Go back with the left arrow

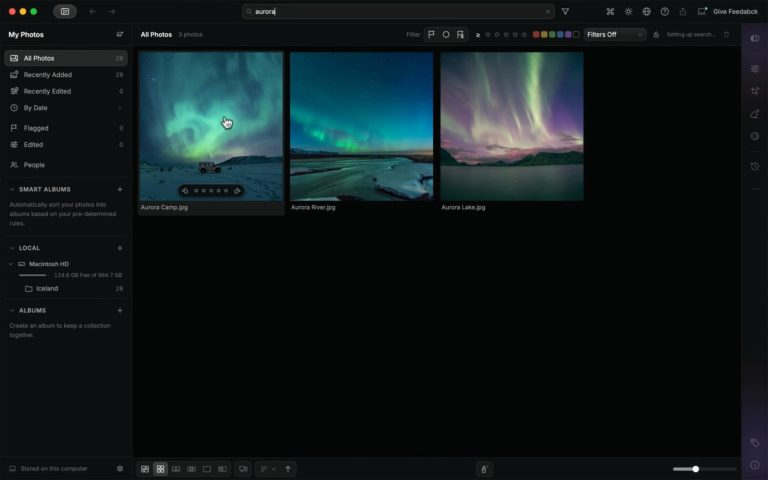pyautogui.click(x=93, y=11)
